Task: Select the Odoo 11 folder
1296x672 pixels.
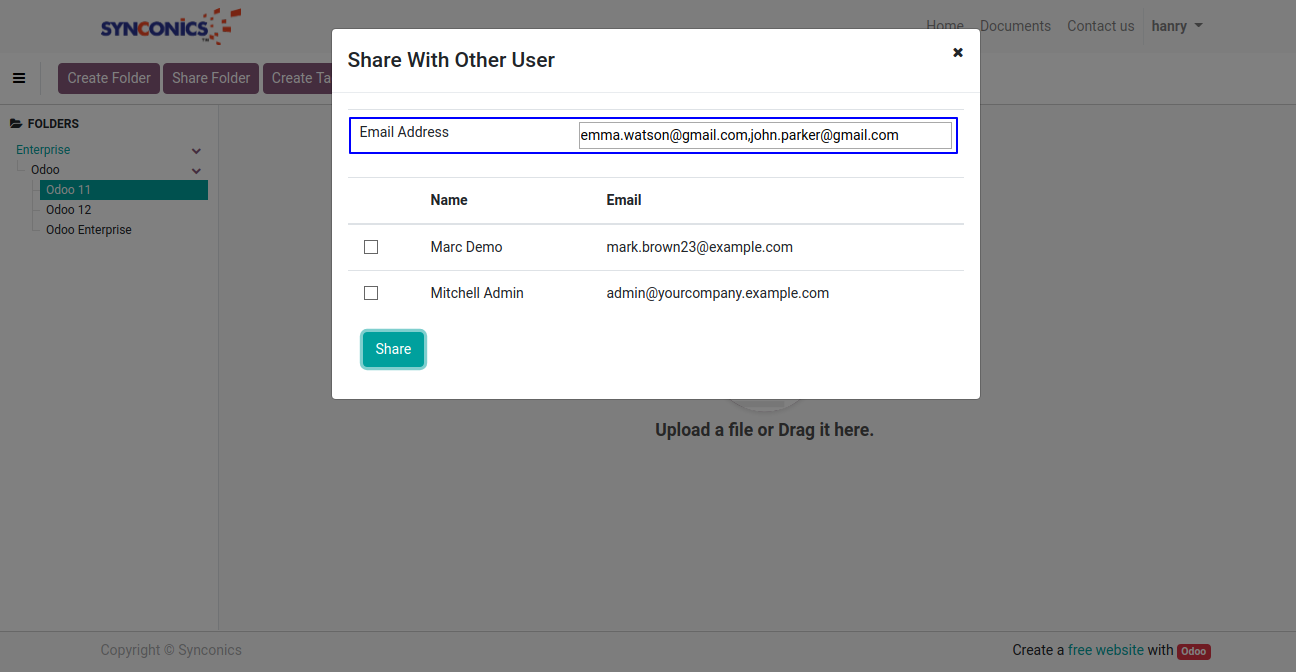Action: tap(68, 190)
